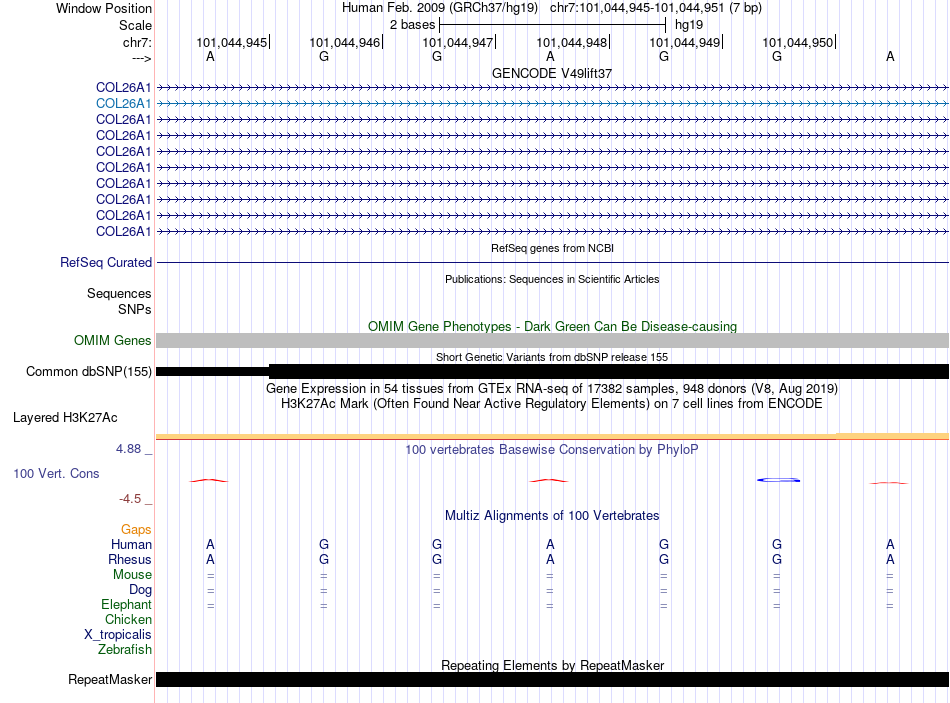Click the RefSeq Curated intron line
This screenshot has height=703, width=950.
pyautogui.click(x=552, y=262)
